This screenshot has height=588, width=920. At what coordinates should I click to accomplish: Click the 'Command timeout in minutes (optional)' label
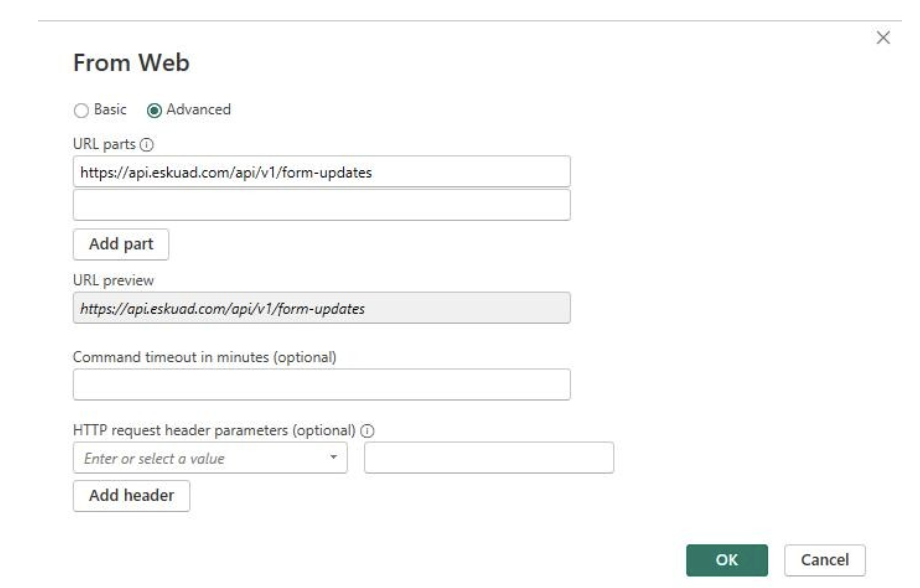pos(205,357)
